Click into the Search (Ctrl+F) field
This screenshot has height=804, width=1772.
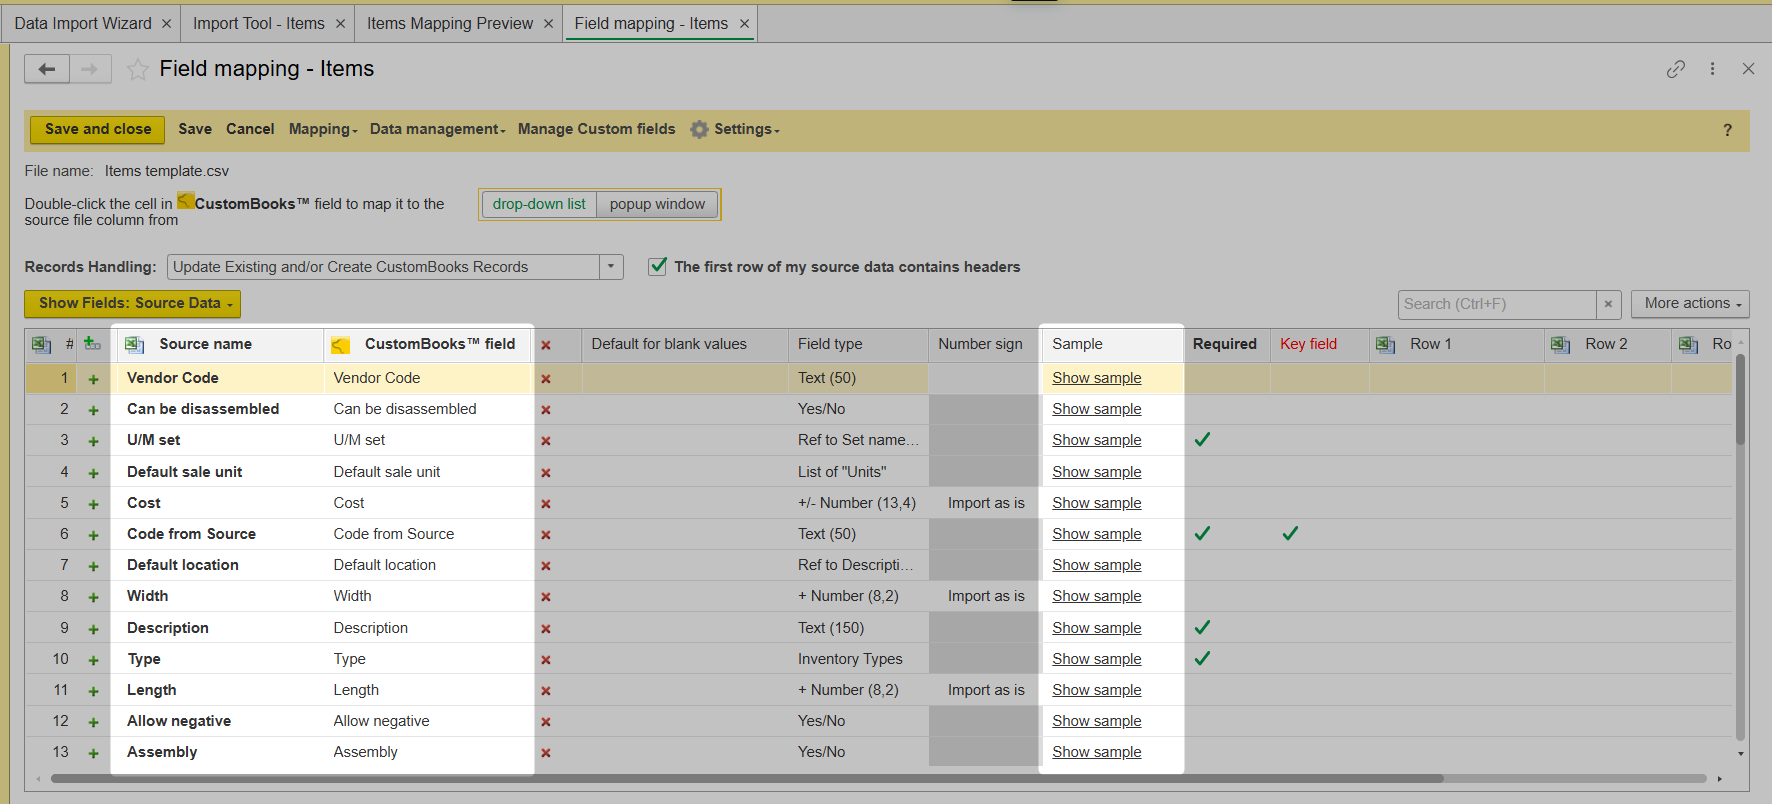1497,304
